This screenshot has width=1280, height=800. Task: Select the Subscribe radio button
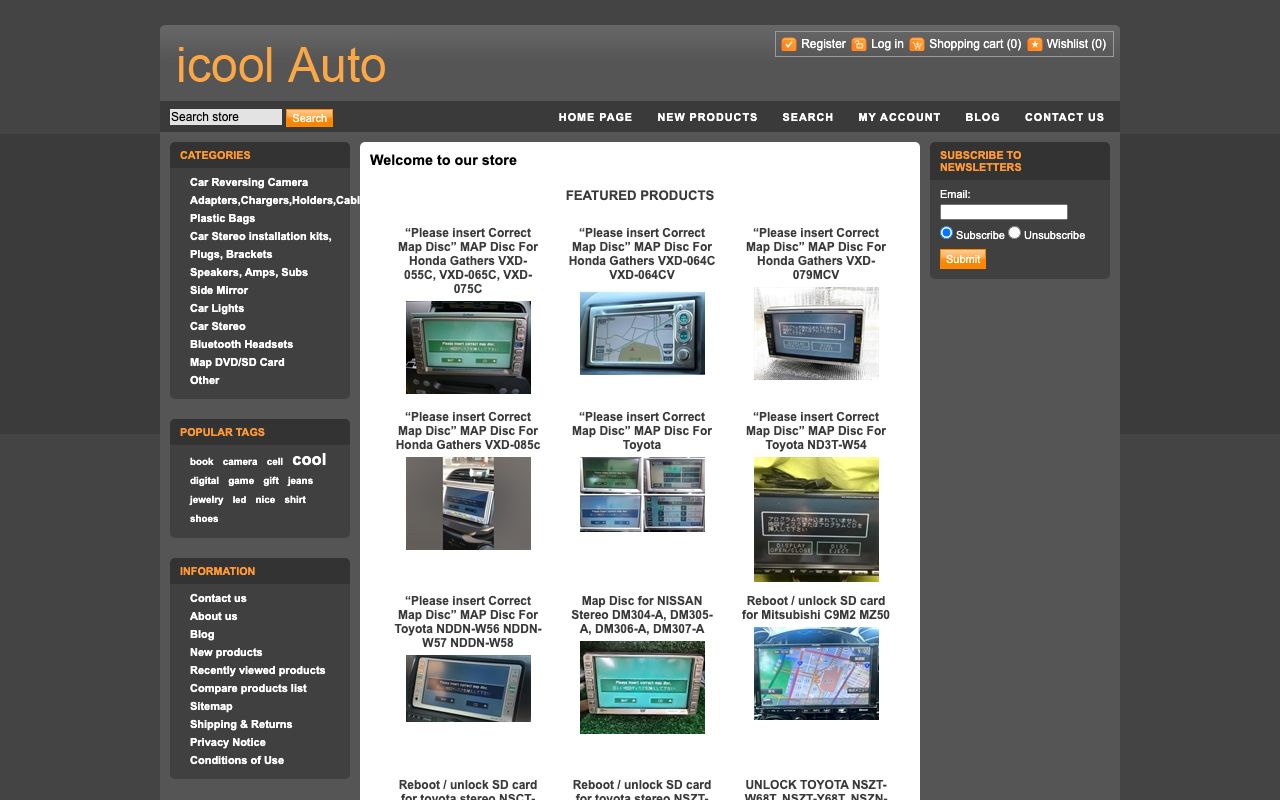947,233
